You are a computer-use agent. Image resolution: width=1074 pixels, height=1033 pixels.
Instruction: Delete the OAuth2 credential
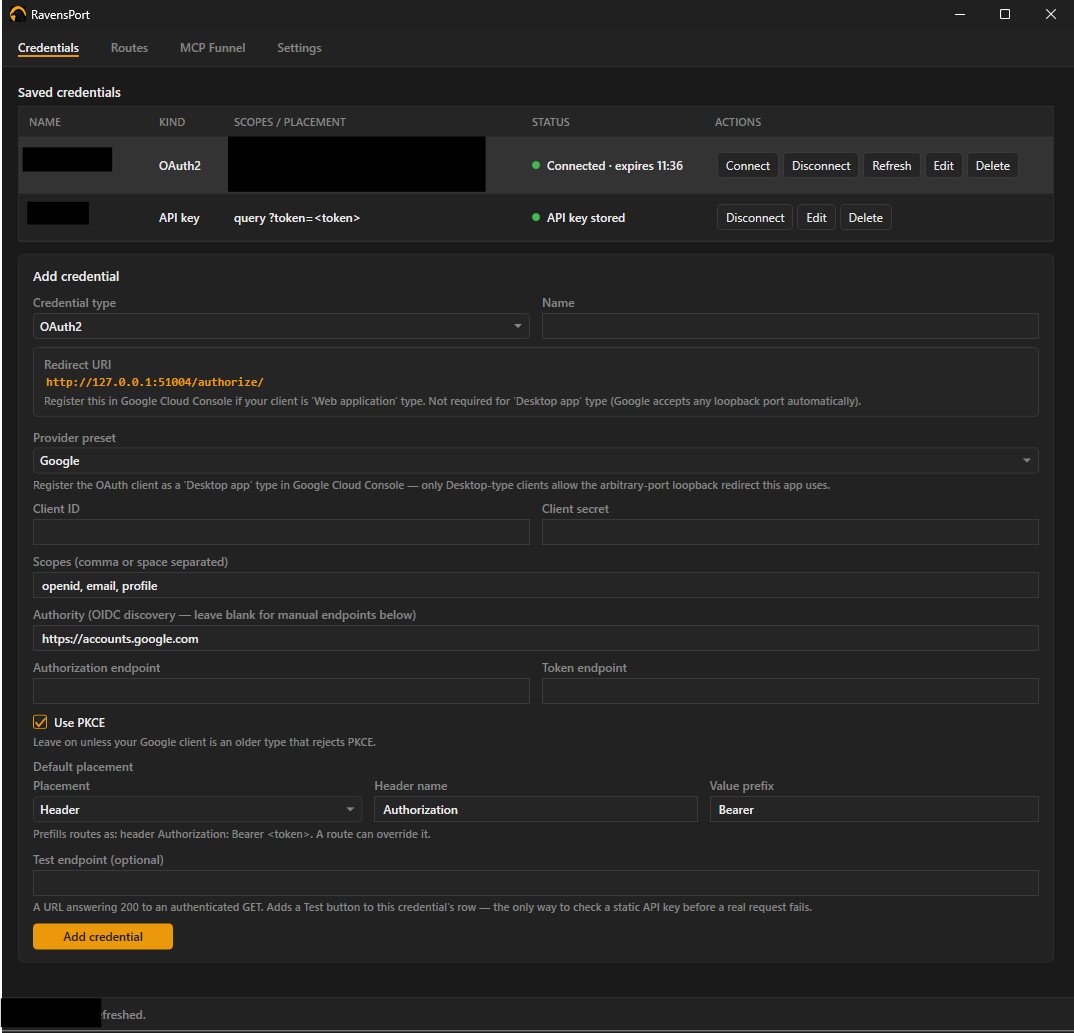click(x=992, y=166)
